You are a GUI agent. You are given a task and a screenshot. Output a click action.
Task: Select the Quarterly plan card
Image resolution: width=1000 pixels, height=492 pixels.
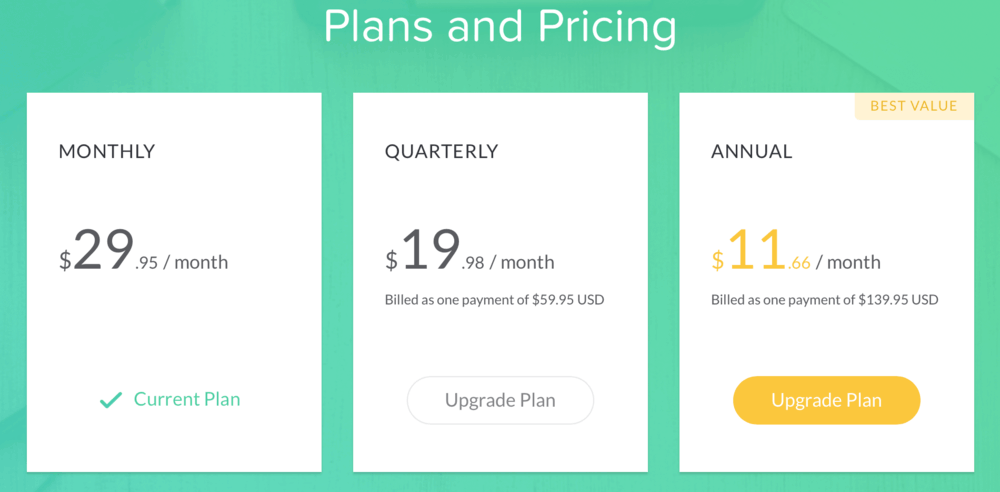[x=500, y=282]
